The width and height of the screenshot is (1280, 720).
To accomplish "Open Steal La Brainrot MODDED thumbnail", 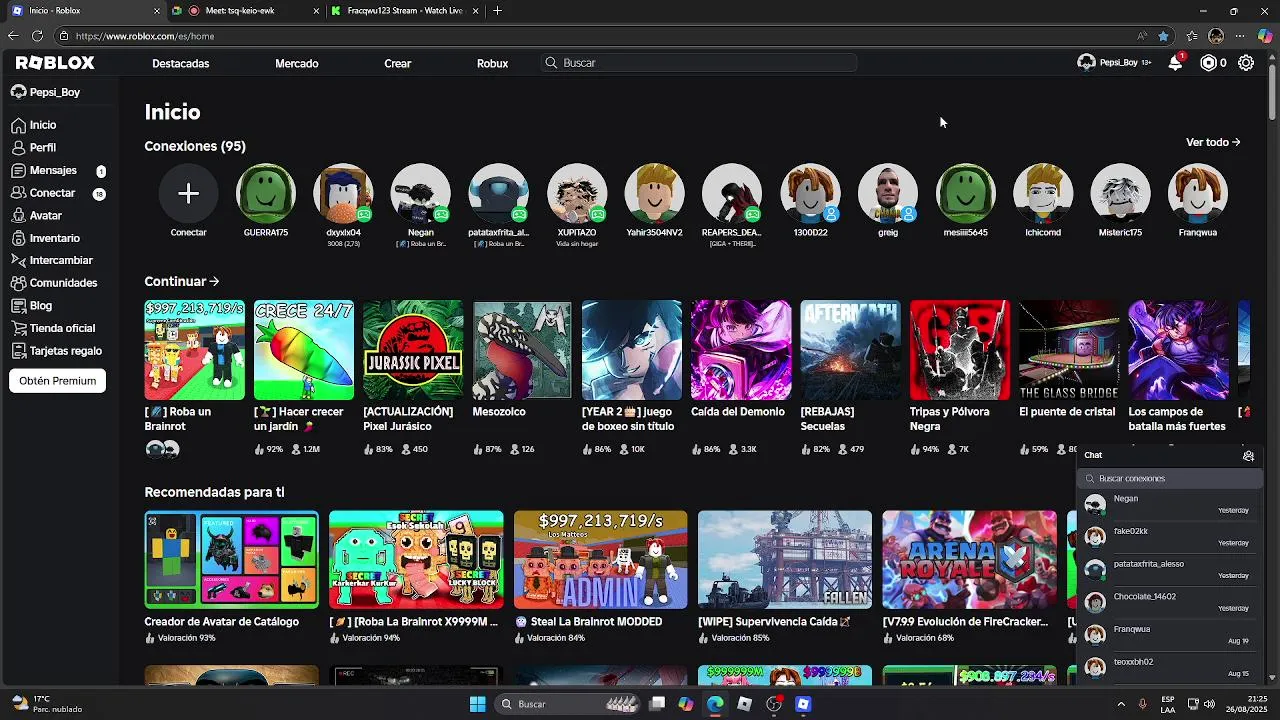I will pyautogui.click(x=601, y=560).
